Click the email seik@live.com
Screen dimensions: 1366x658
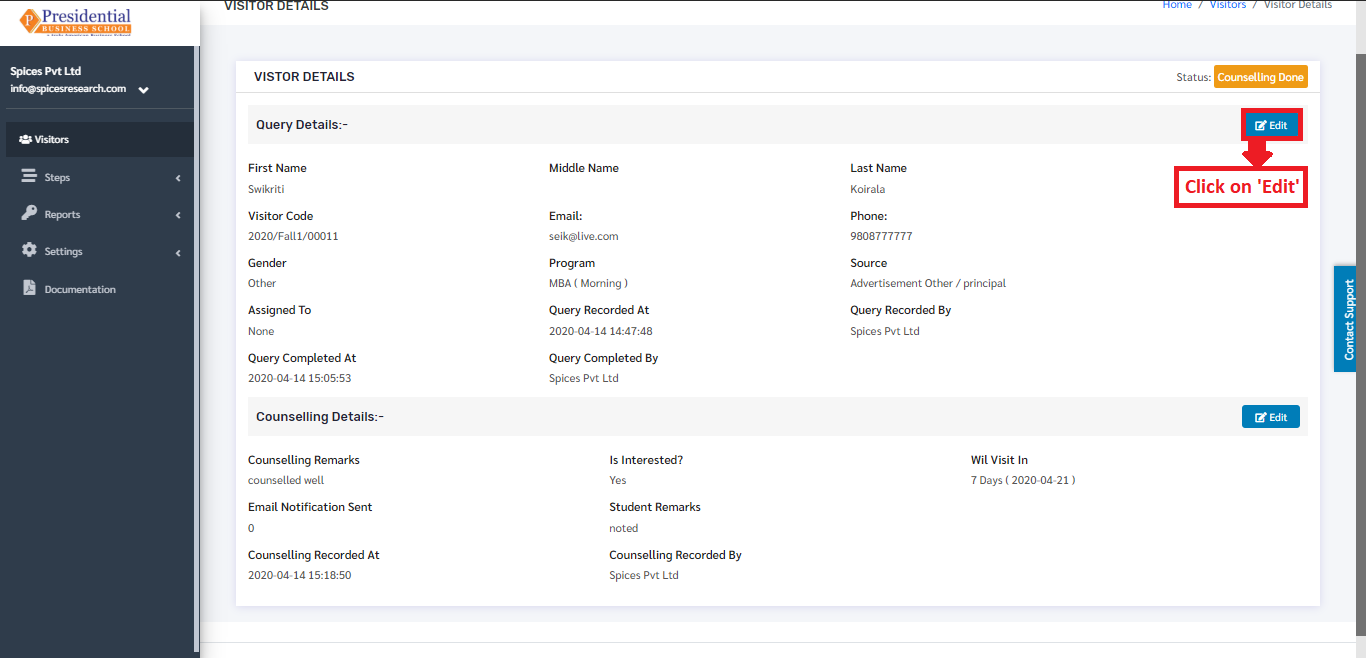click(x=584, y=236)
